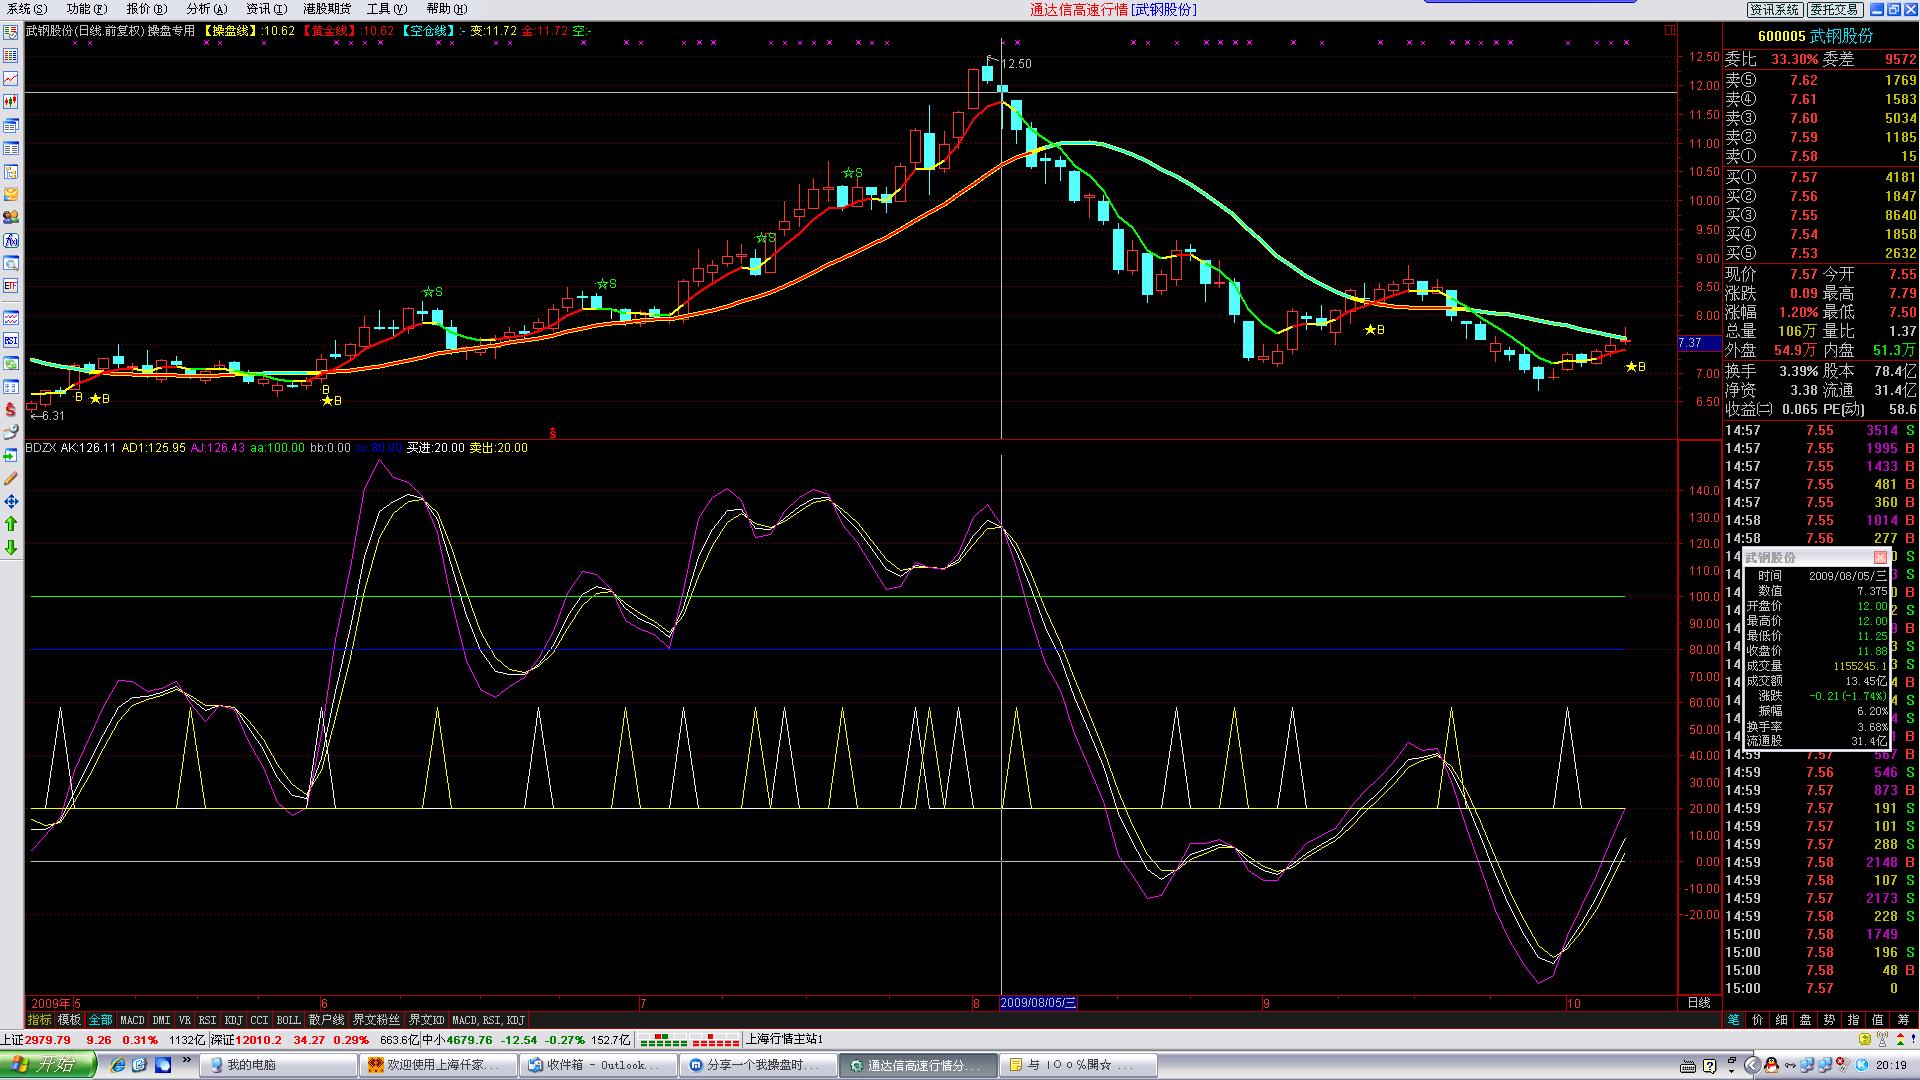This screenshot has width=1920, height=1080.
Task: Open the 日线 period selector
Action: [1698, 1002]
